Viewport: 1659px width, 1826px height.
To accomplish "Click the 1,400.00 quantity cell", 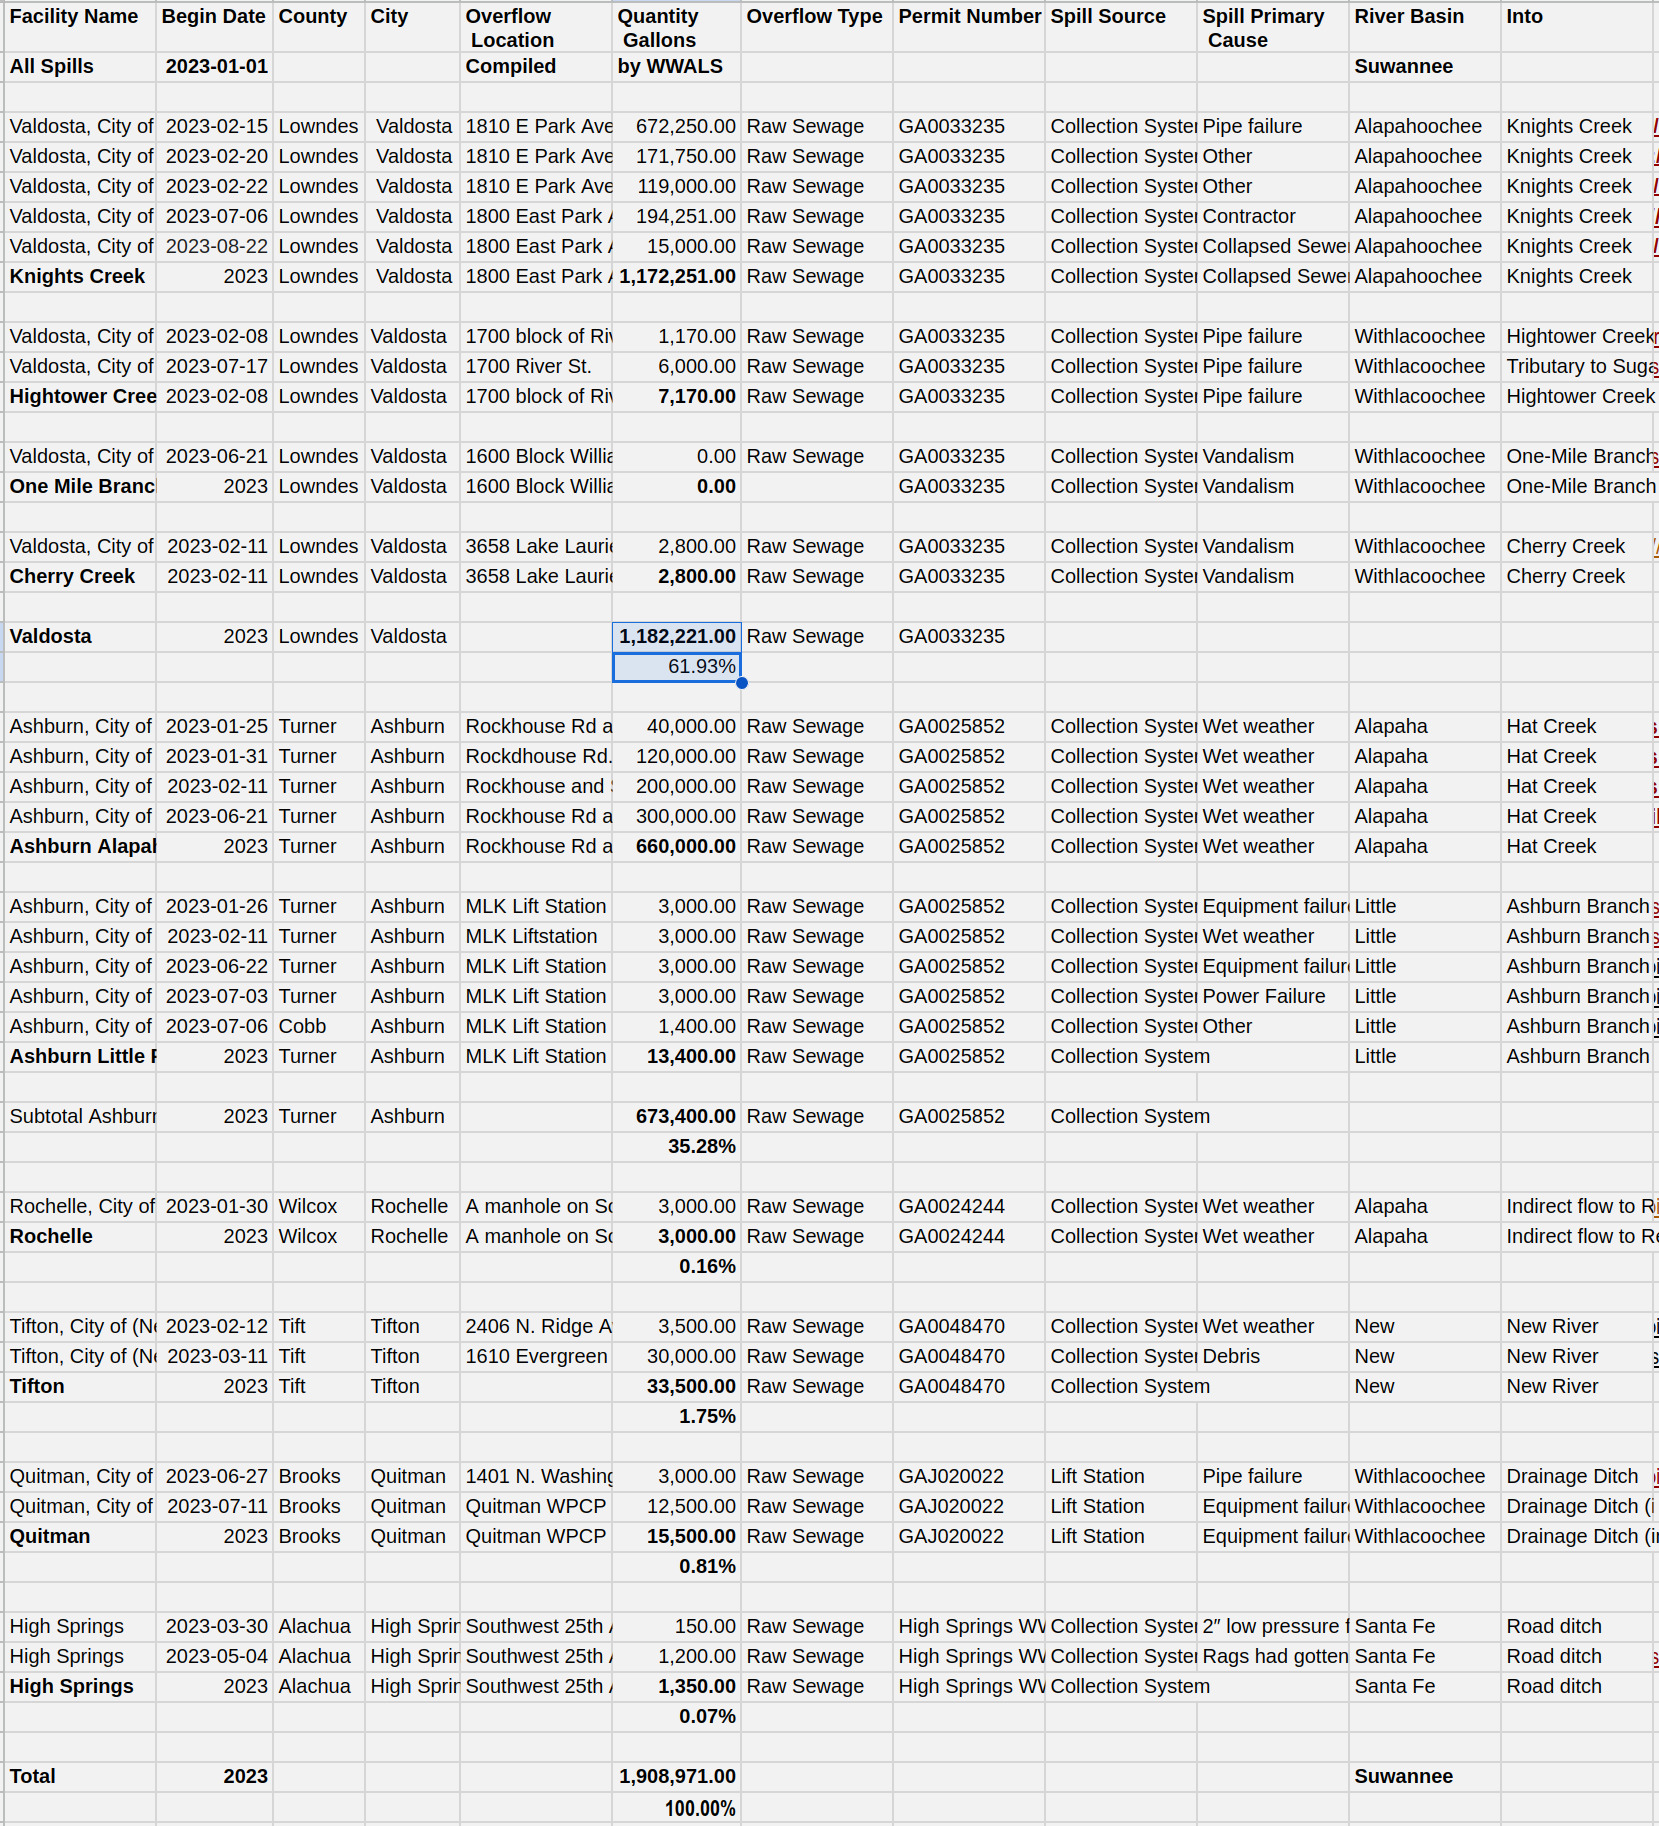I will pos(677,1027).
